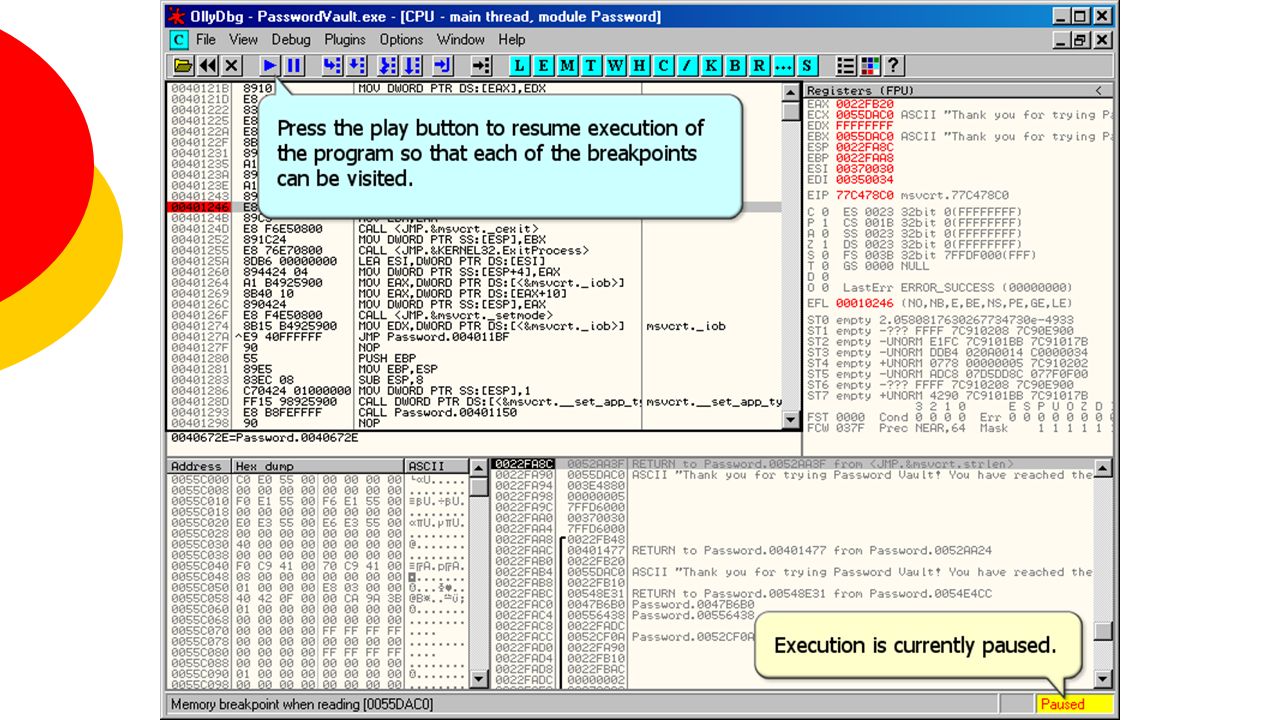Show Windows with W button
The width and height of the screenshot is (1280, 720).
click(x=615, y=65)
